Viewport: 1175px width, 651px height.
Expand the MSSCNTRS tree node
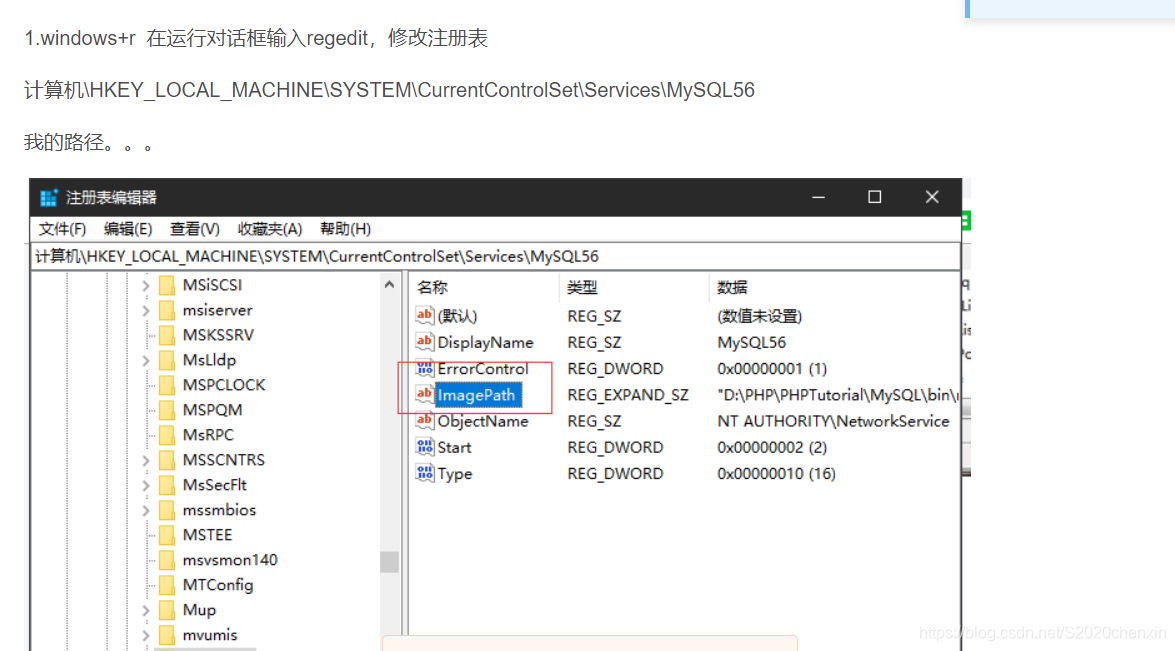(x=146, y=460)
